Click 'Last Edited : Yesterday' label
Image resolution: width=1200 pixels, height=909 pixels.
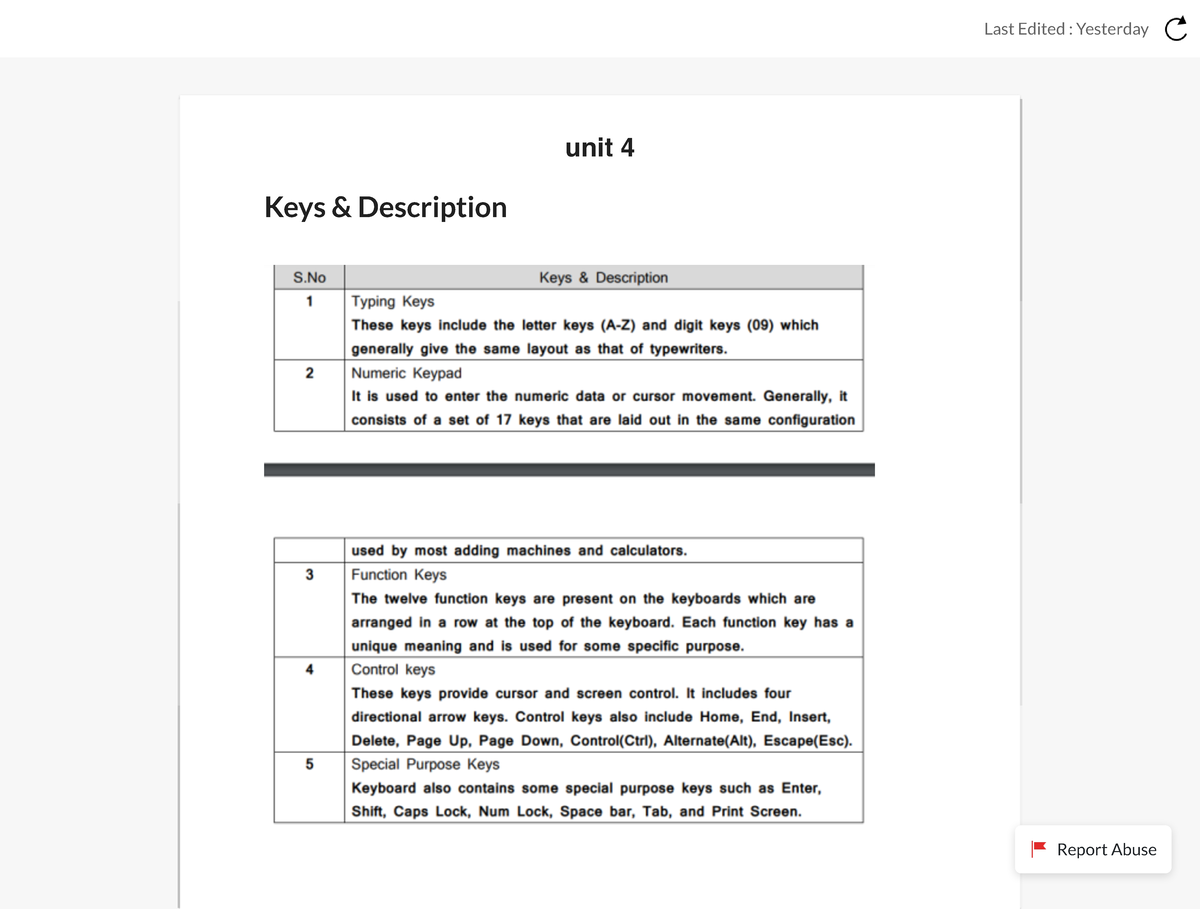[x=1066, y=29]
